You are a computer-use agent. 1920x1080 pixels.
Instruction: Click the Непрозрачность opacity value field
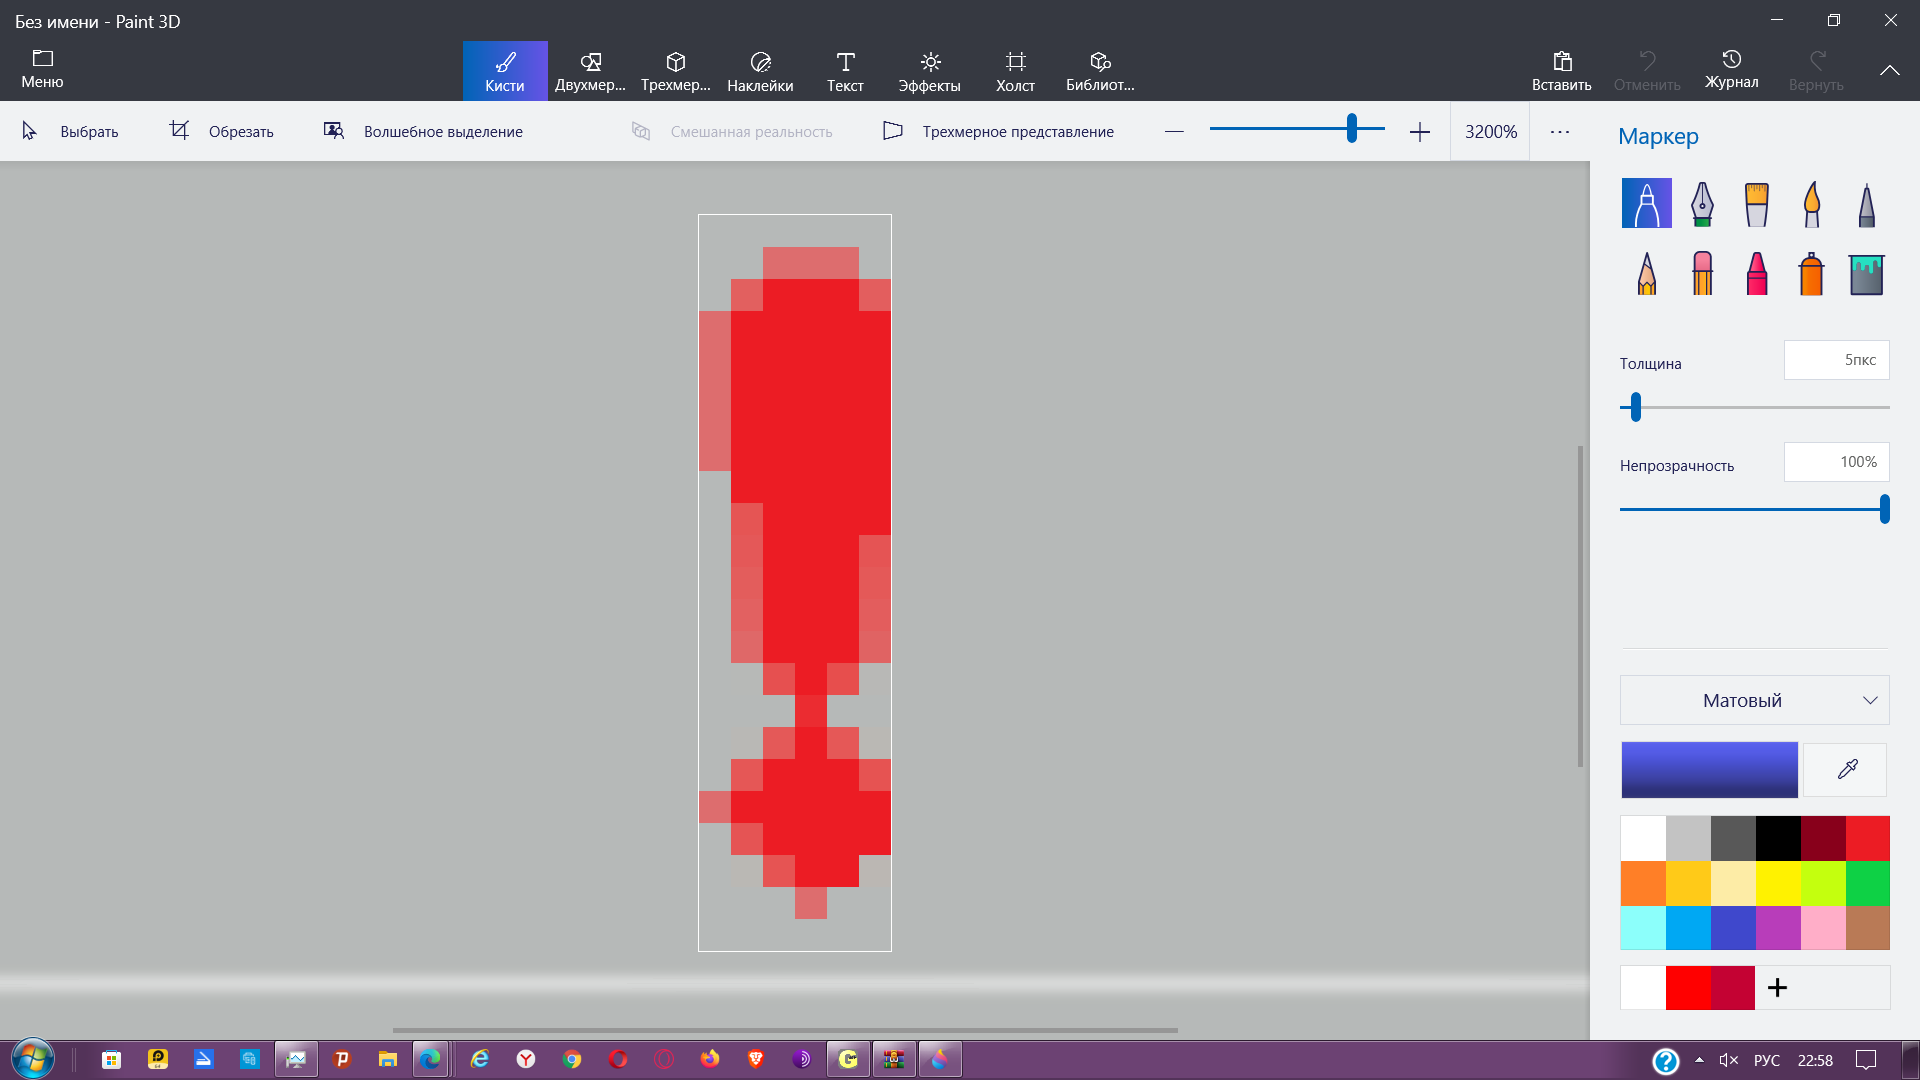tap(1837, 462)
